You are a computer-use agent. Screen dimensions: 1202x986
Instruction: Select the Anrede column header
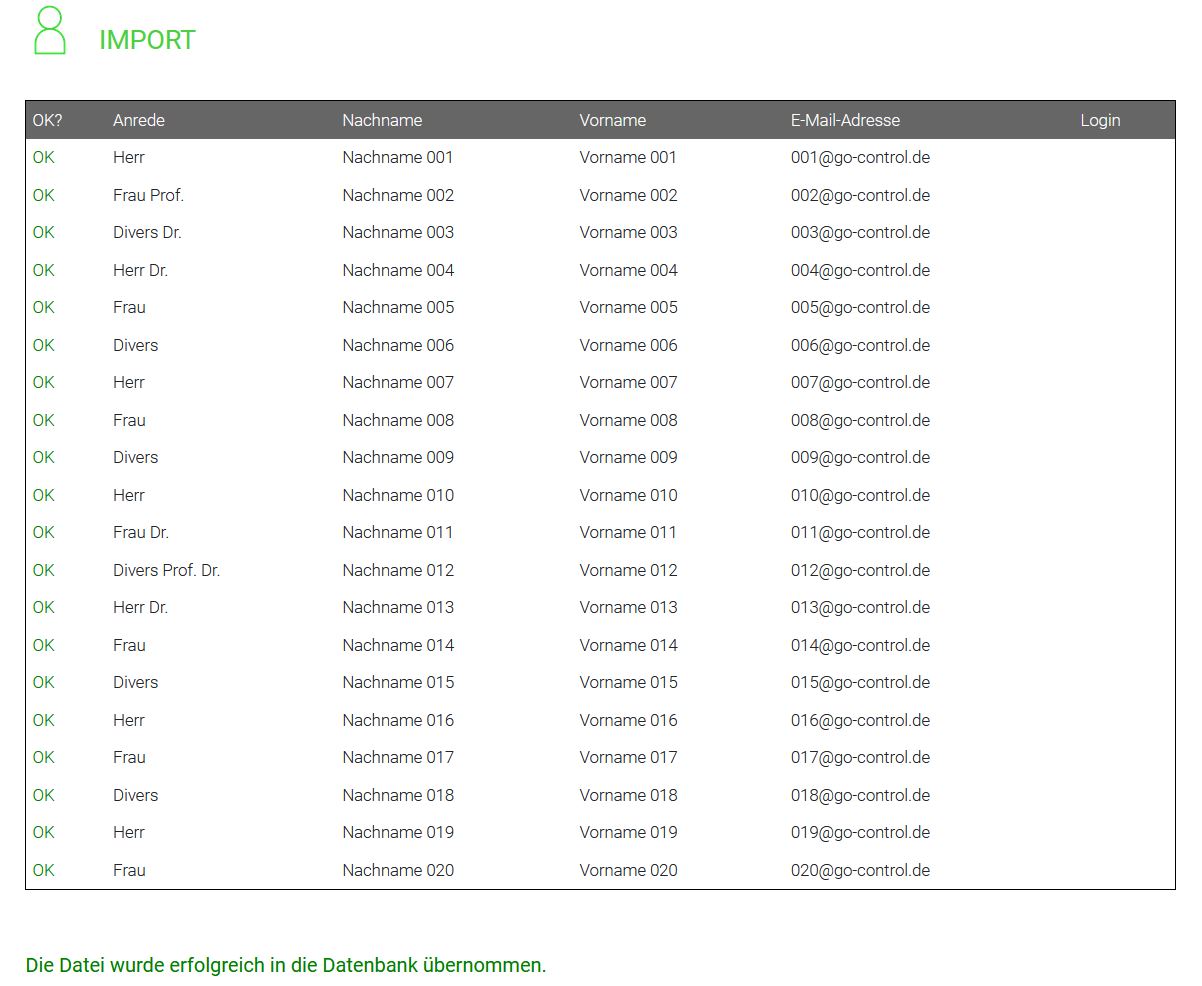coord(138,120)
